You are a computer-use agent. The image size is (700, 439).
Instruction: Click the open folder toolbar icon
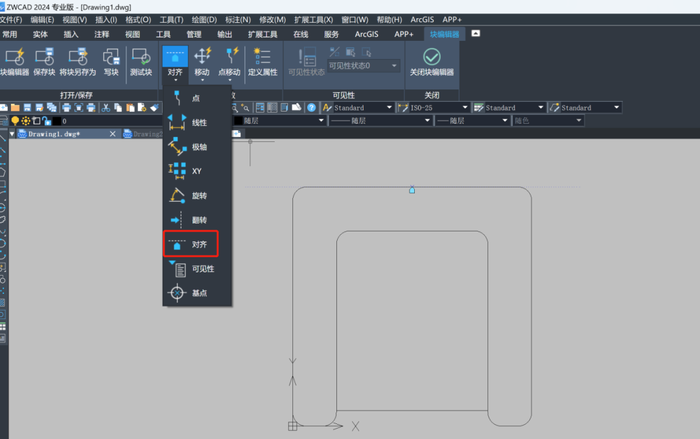(x=15, y=108)
